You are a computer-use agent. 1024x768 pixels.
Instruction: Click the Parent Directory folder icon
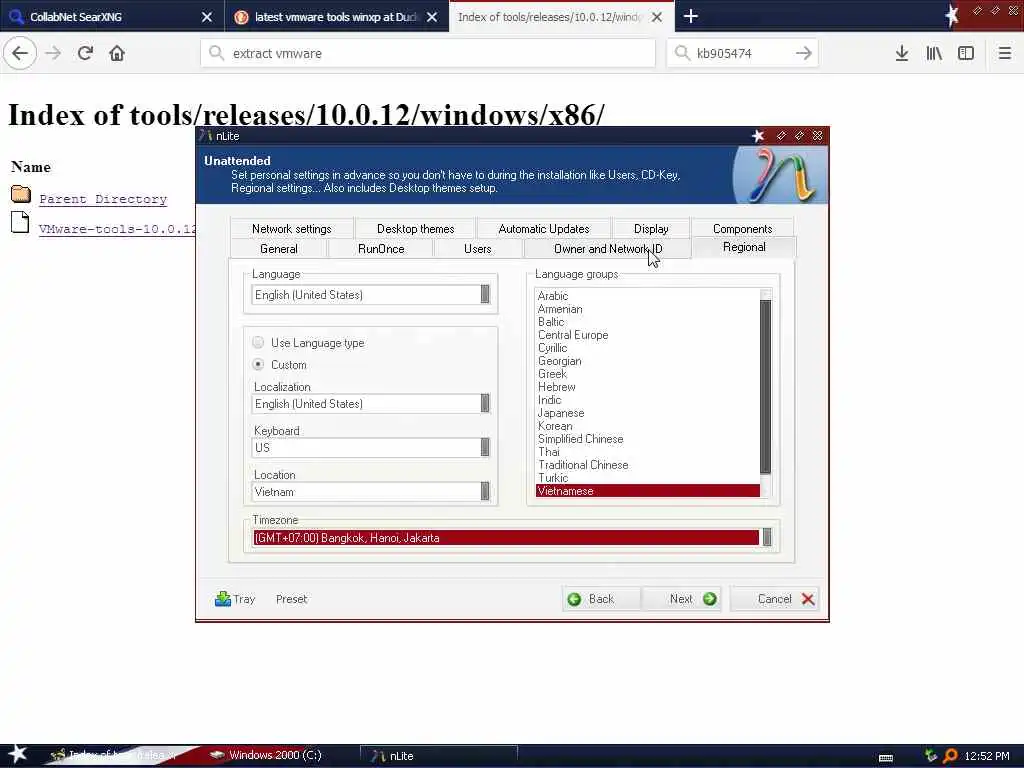(x=21, y=194)
